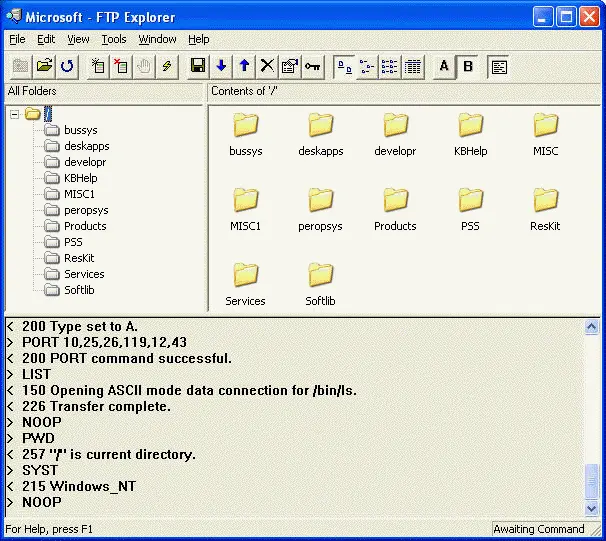Collapse the root '/' folder tree node
This screenshot has height=541, width=606.
coord(15,114)
